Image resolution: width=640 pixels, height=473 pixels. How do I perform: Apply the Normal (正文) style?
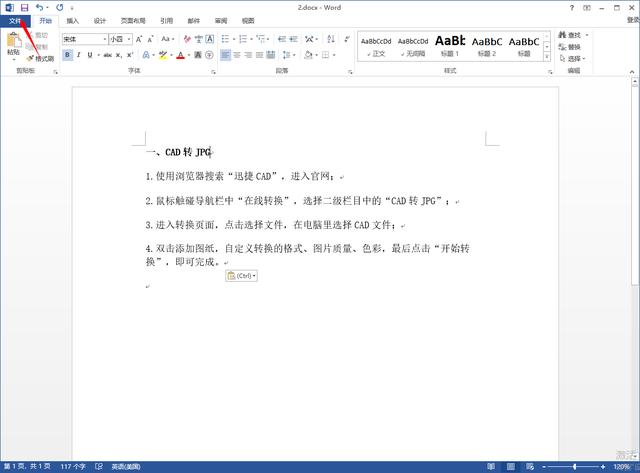pyautogui.click(x=376, y=46)
